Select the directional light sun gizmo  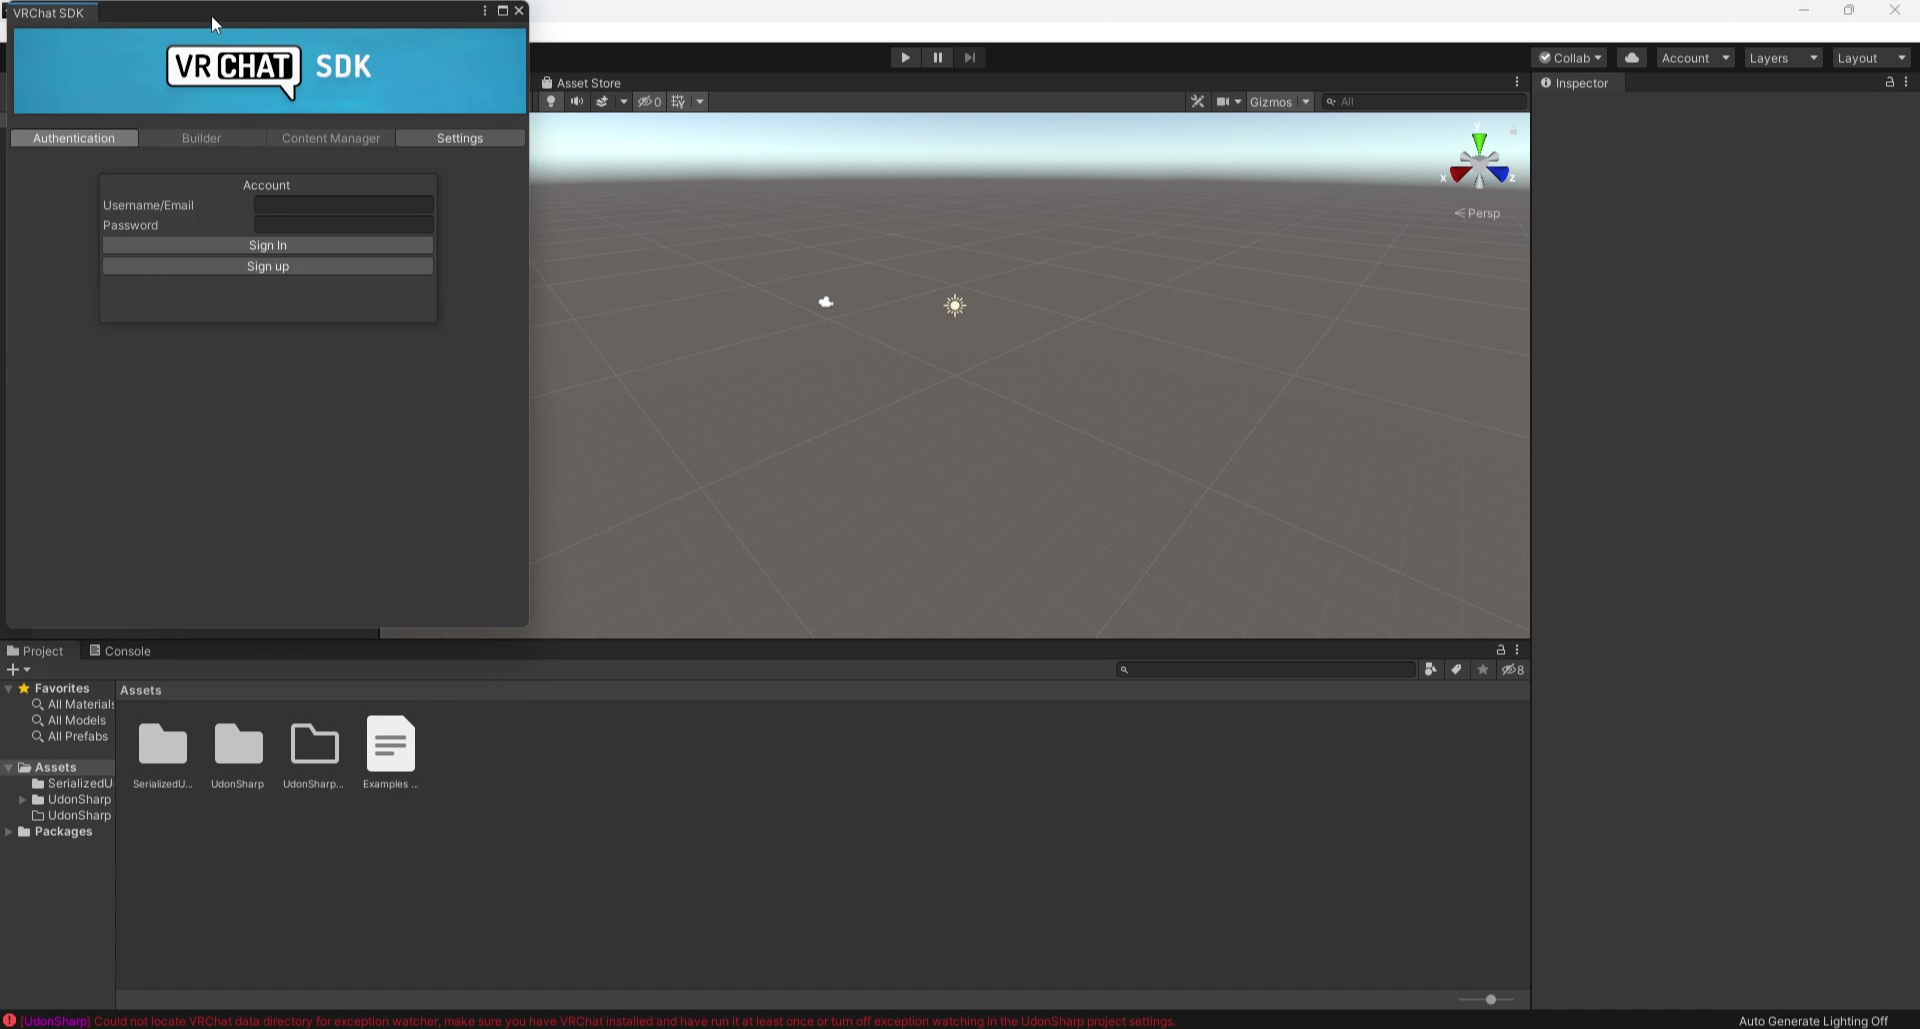(x=955, y=306)
